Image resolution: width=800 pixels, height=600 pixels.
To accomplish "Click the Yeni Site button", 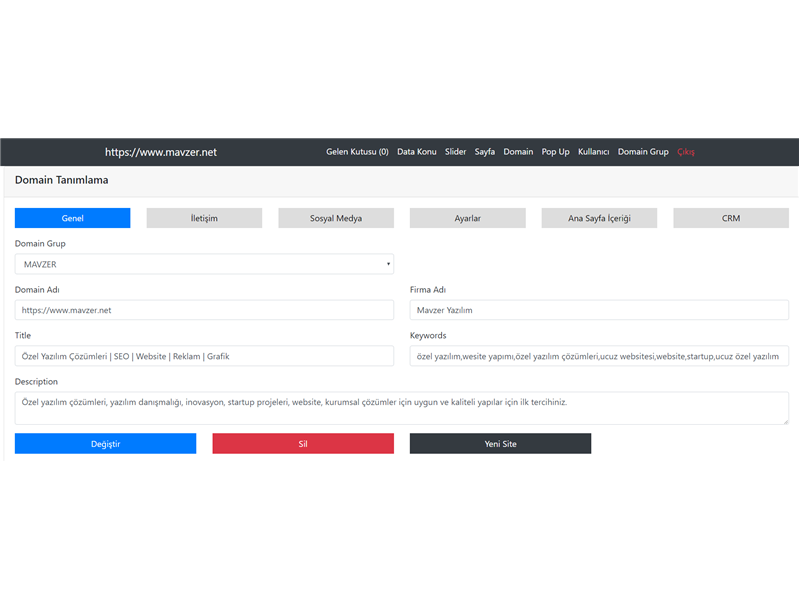I will click(500, 443).
